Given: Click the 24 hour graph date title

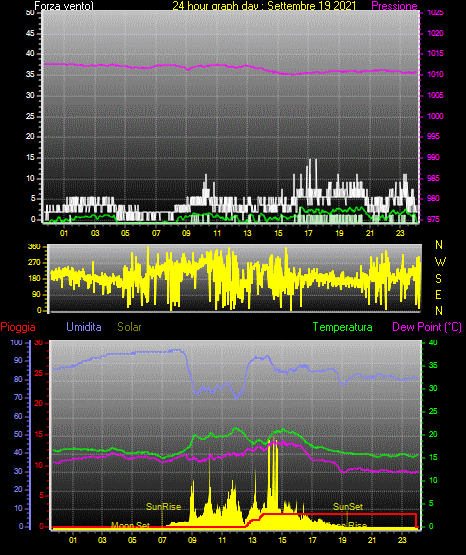Looking at the screenshot, I should tap(264, 6).
